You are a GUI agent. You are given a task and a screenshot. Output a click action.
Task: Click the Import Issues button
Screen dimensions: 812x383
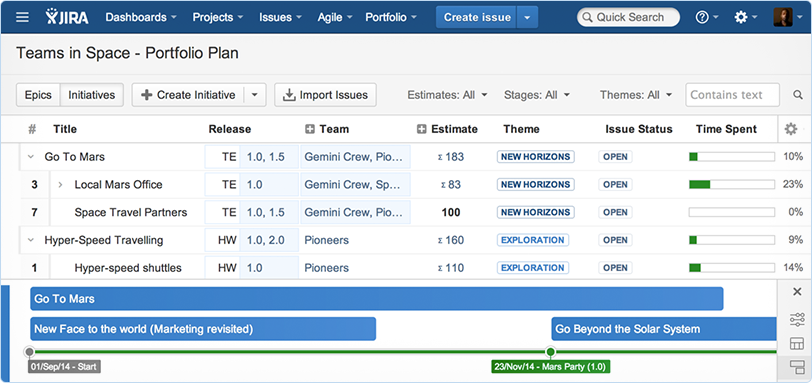325,95
